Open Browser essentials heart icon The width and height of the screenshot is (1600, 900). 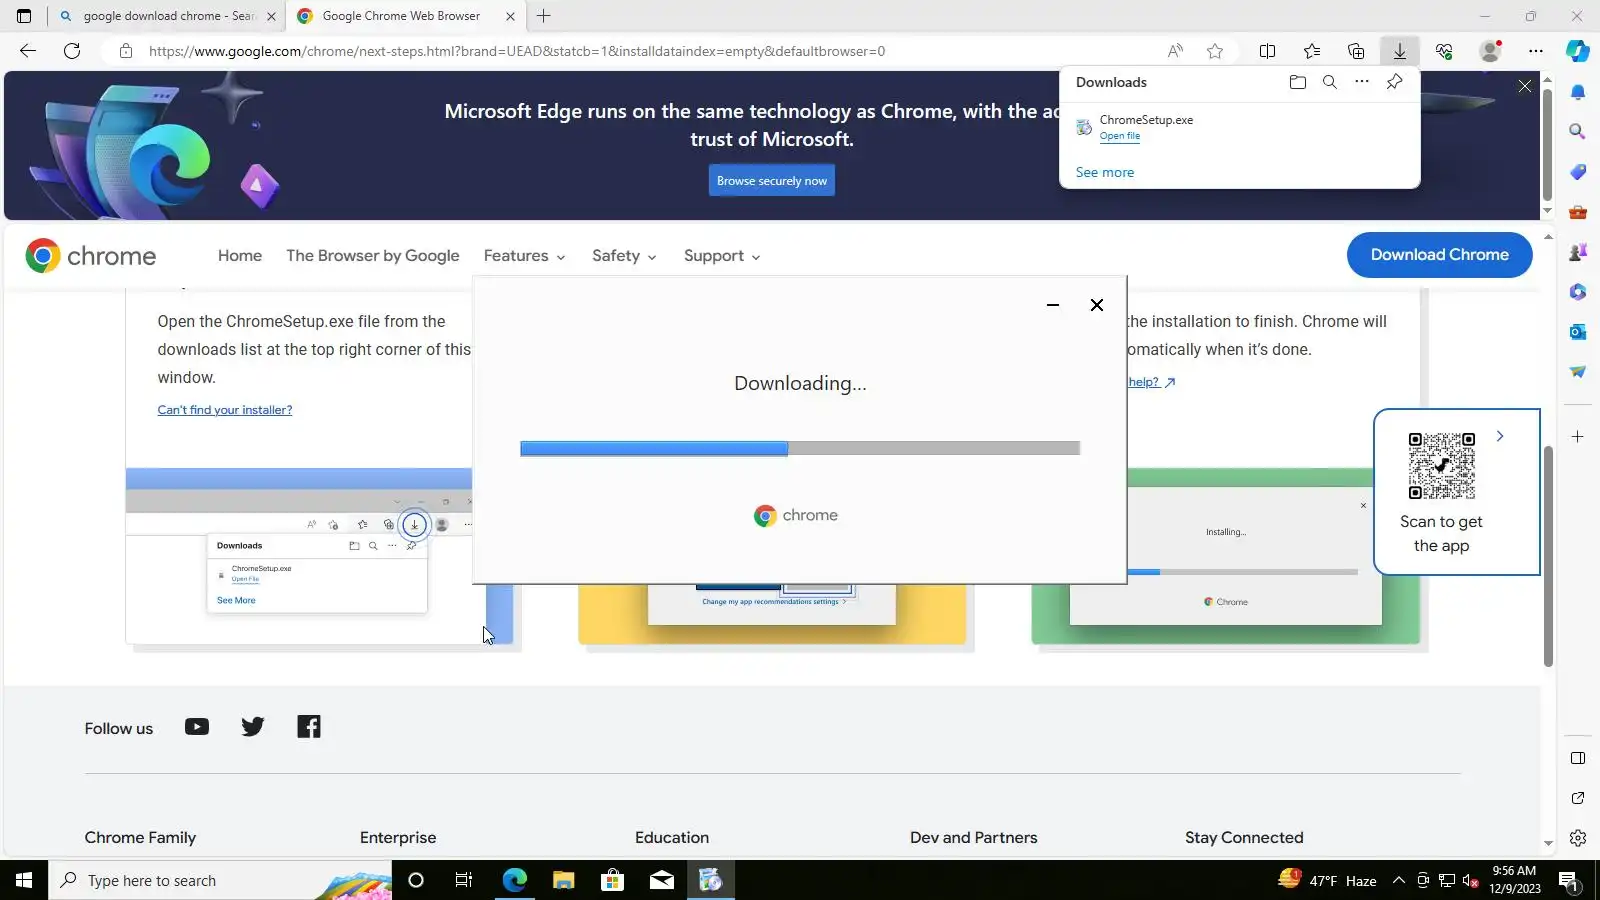point(1444,51)
